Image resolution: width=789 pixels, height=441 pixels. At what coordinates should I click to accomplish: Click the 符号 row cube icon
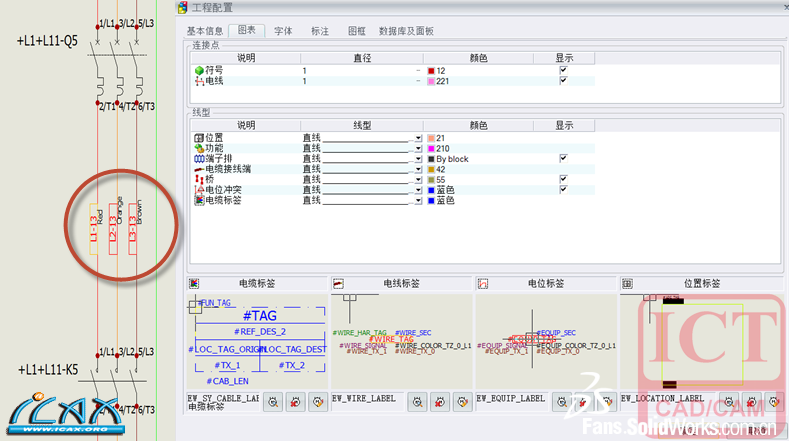coord(199,70)
